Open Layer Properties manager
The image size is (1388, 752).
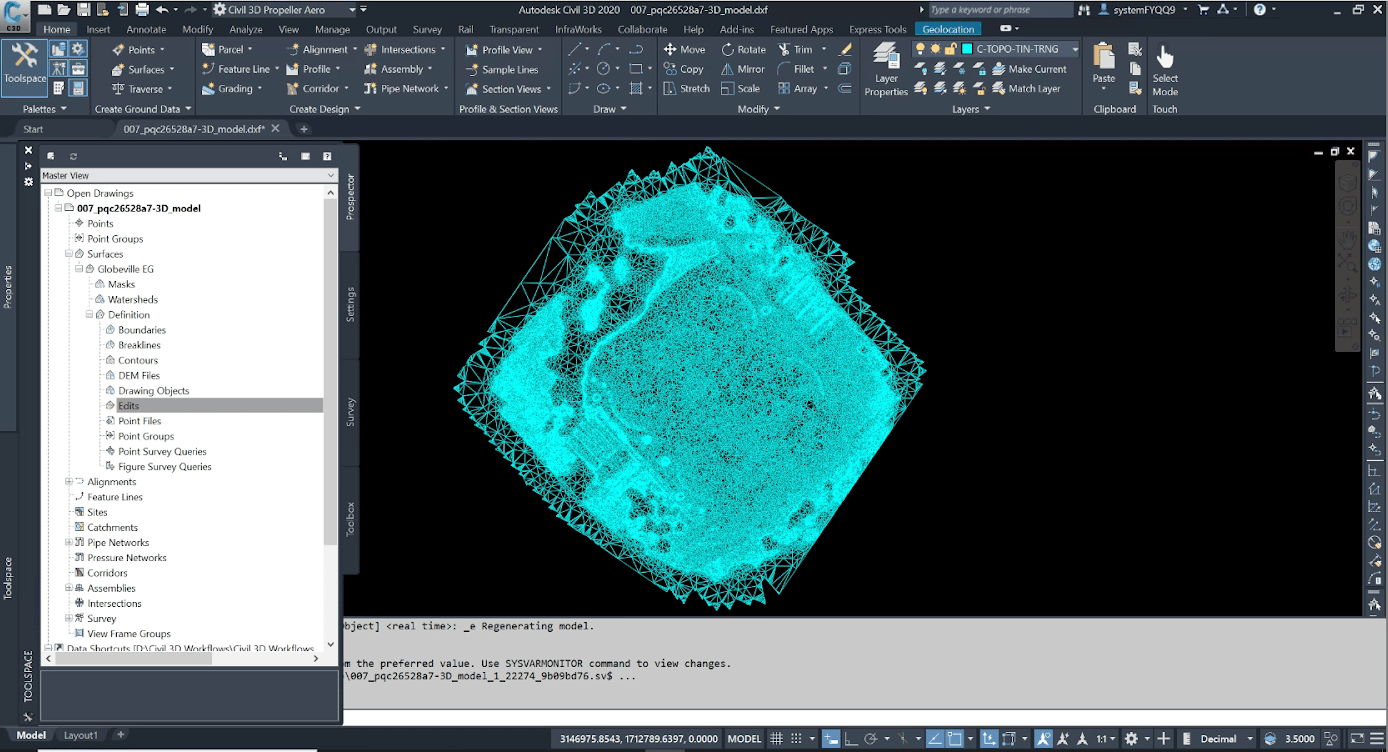pyautogui.click(x=885, y=68)
